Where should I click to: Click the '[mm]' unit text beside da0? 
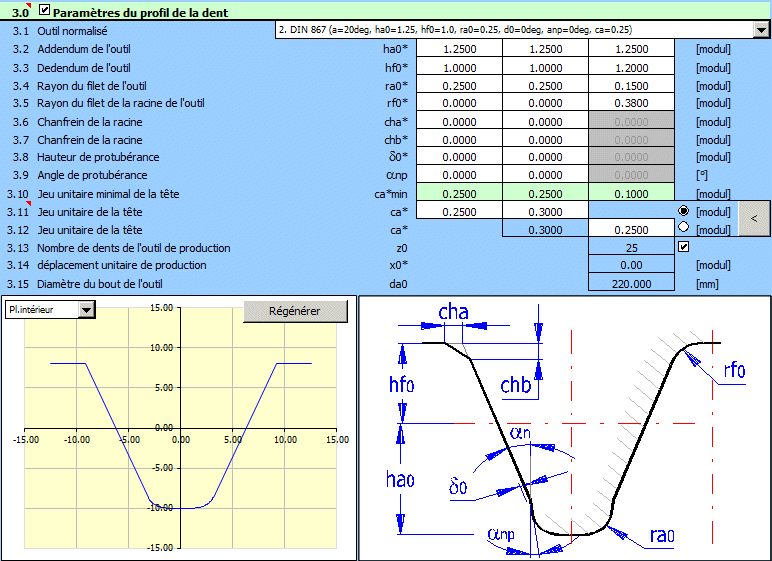707,284
